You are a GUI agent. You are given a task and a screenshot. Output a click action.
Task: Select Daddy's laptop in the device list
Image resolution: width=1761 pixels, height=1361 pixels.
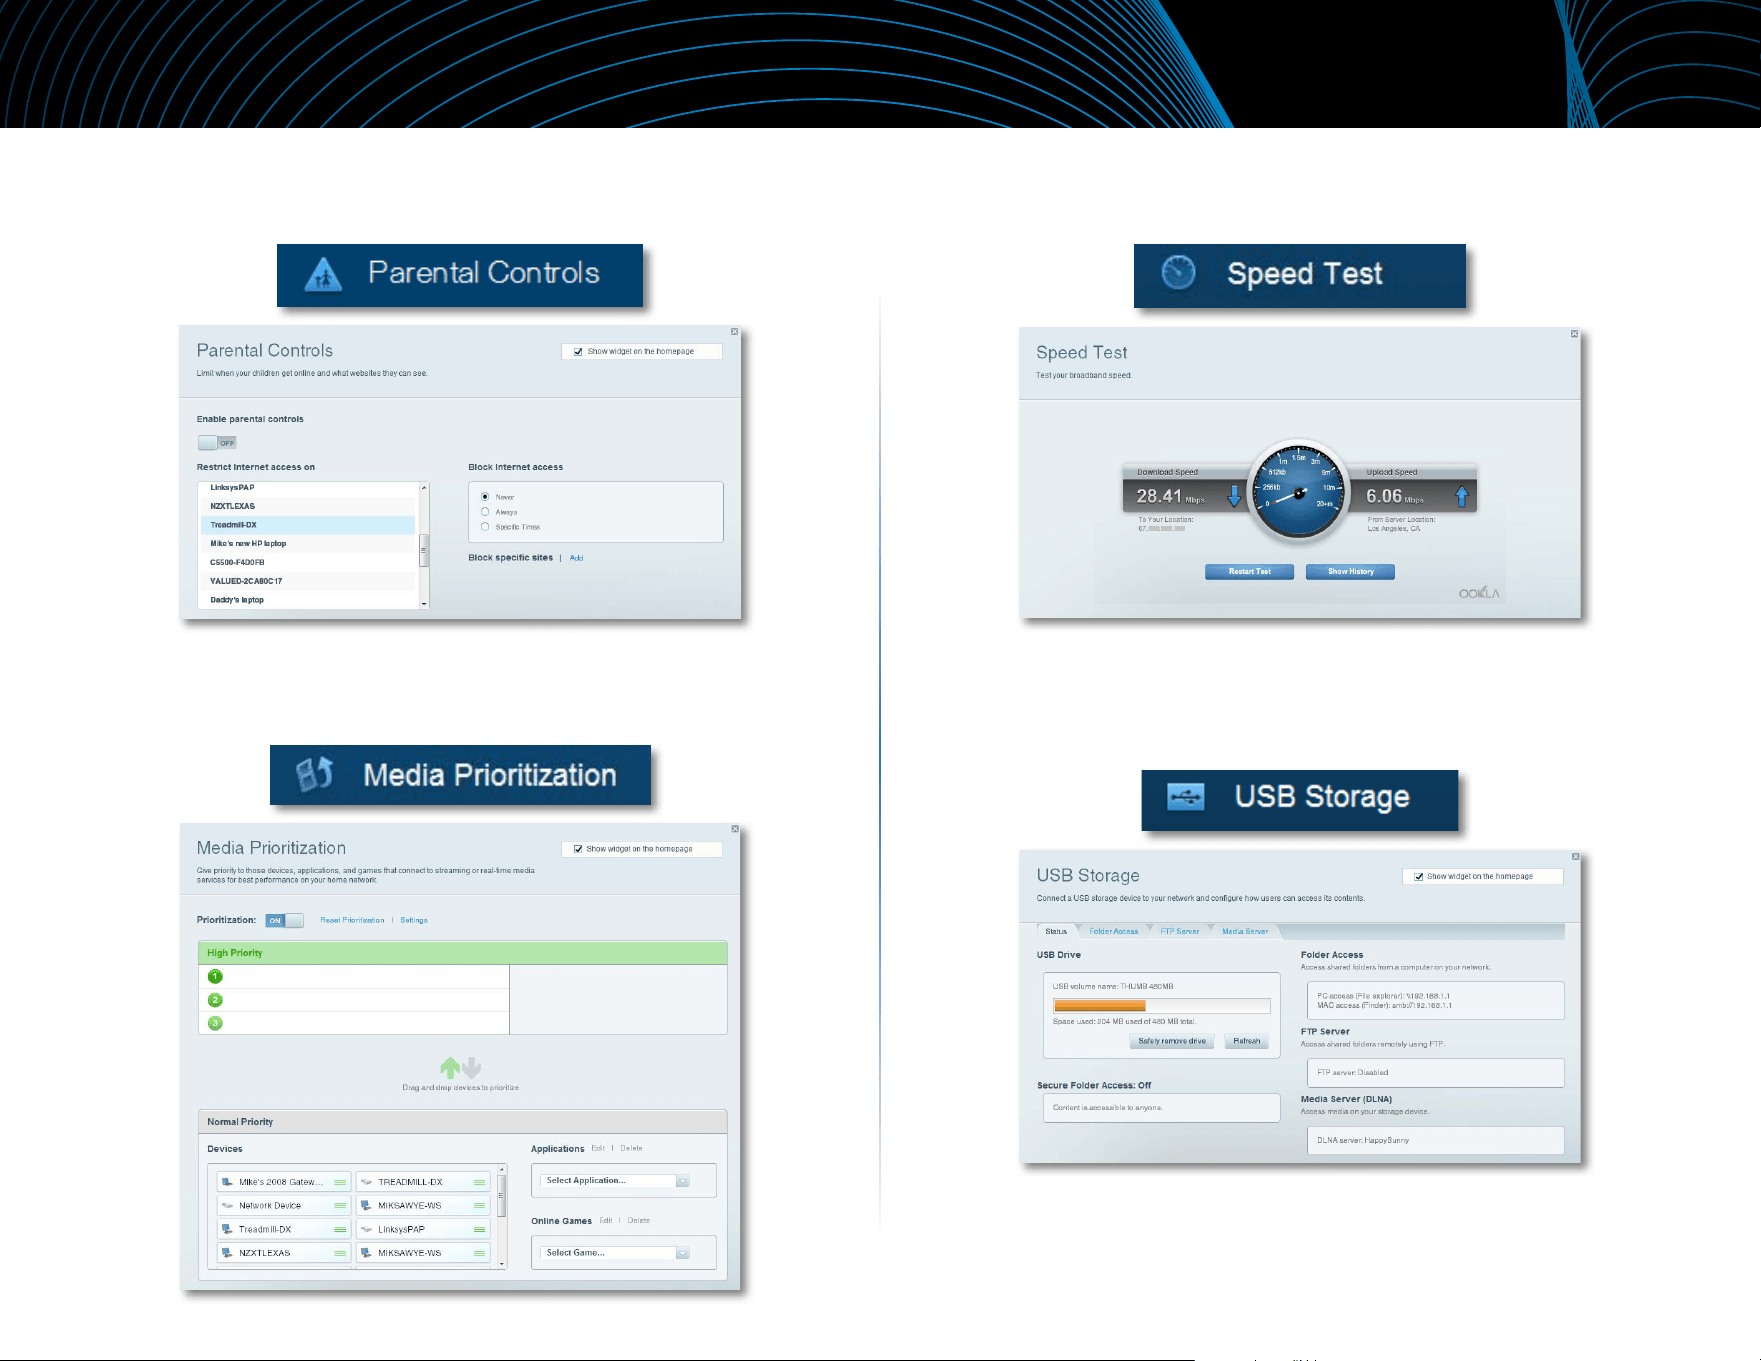(308, 600)
